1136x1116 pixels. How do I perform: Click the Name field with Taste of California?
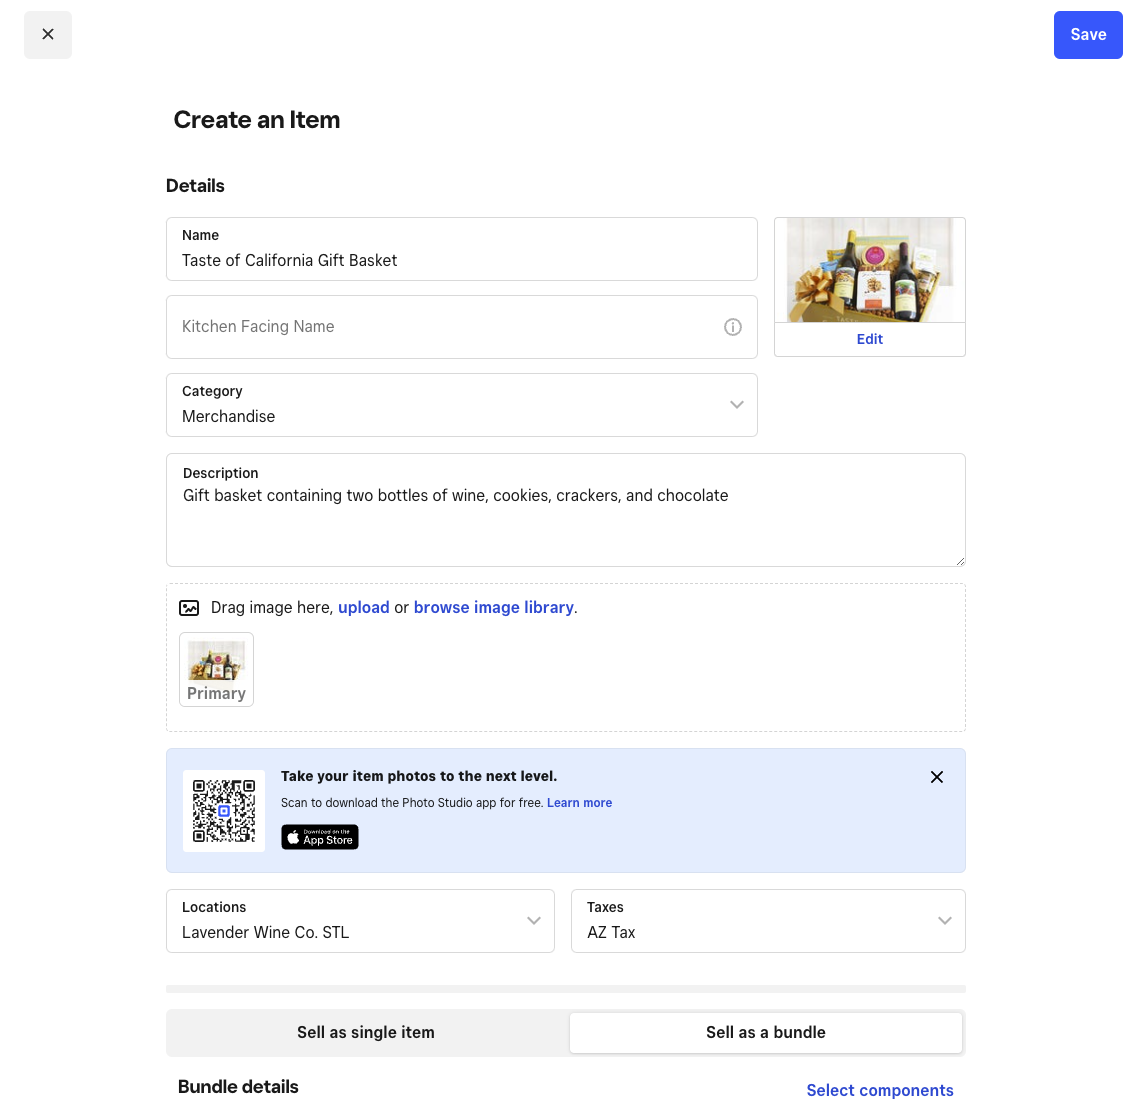click(x=462, y=260)
